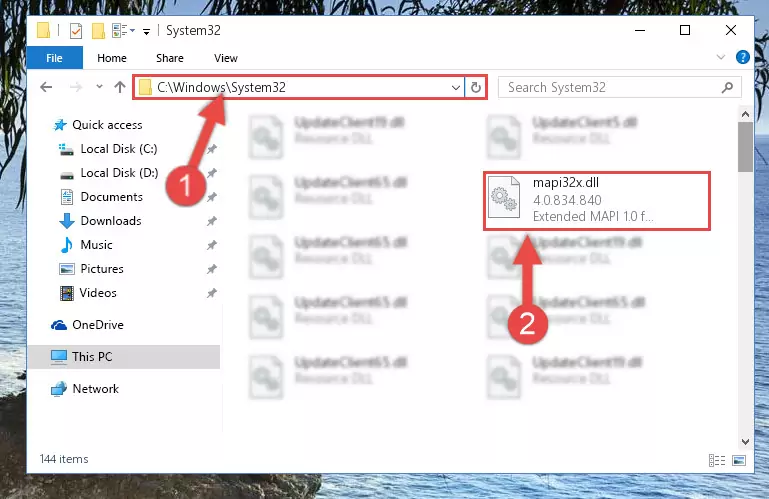Go up one level with the up arrow
This screenshot has width=769, height=499.
point(120,87)
